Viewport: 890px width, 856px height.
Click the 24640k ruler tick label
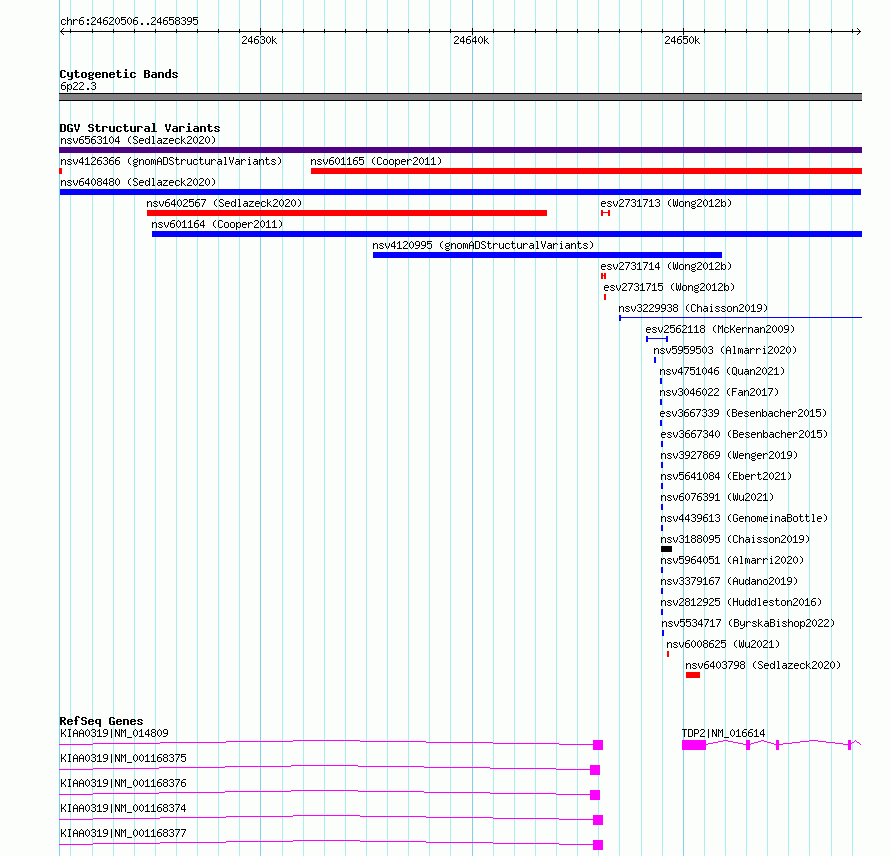[471, 40]
